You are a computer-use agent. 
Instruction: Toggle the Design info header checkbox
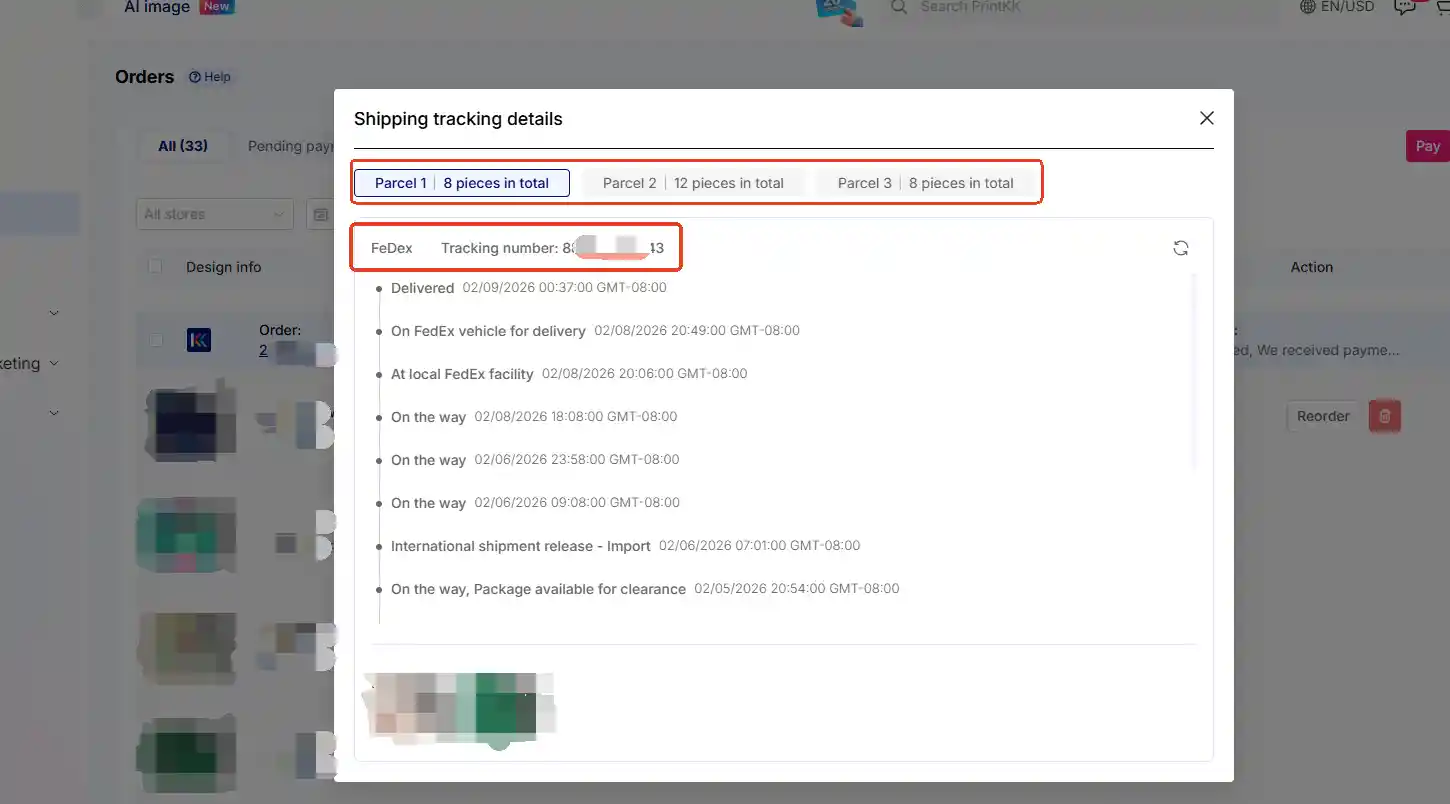155,267
